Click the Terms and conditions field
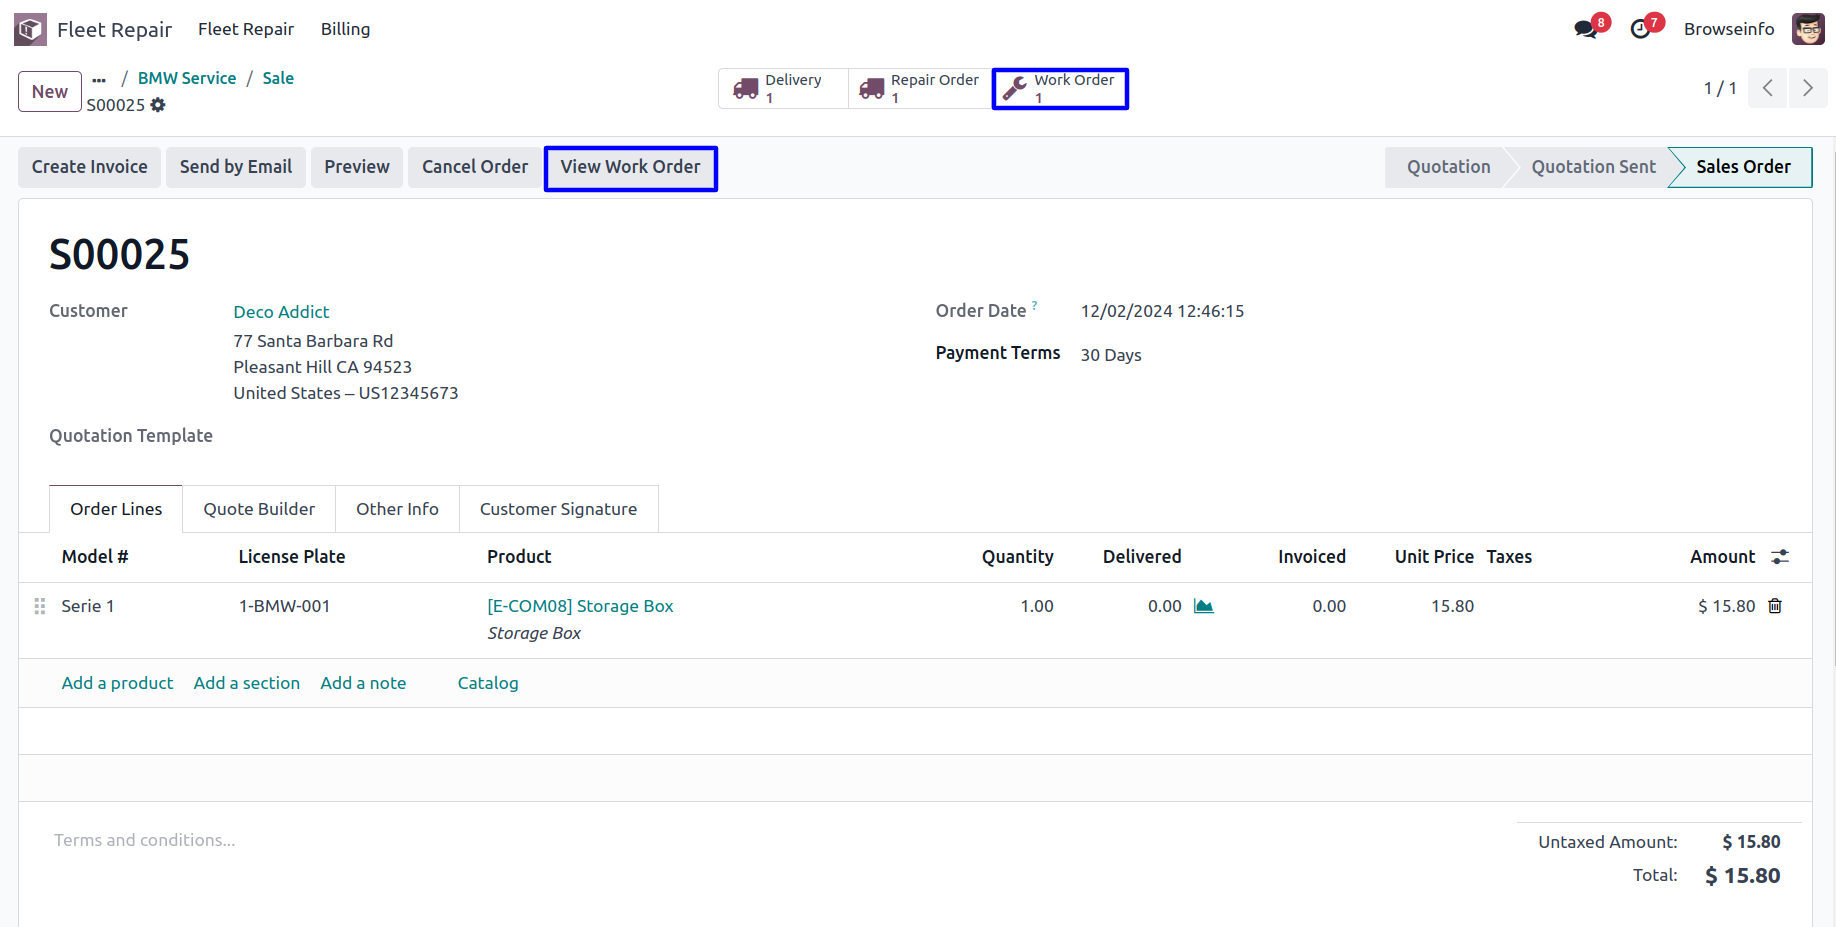Screen dimensions: 1836x927 (x=145, y=840)
